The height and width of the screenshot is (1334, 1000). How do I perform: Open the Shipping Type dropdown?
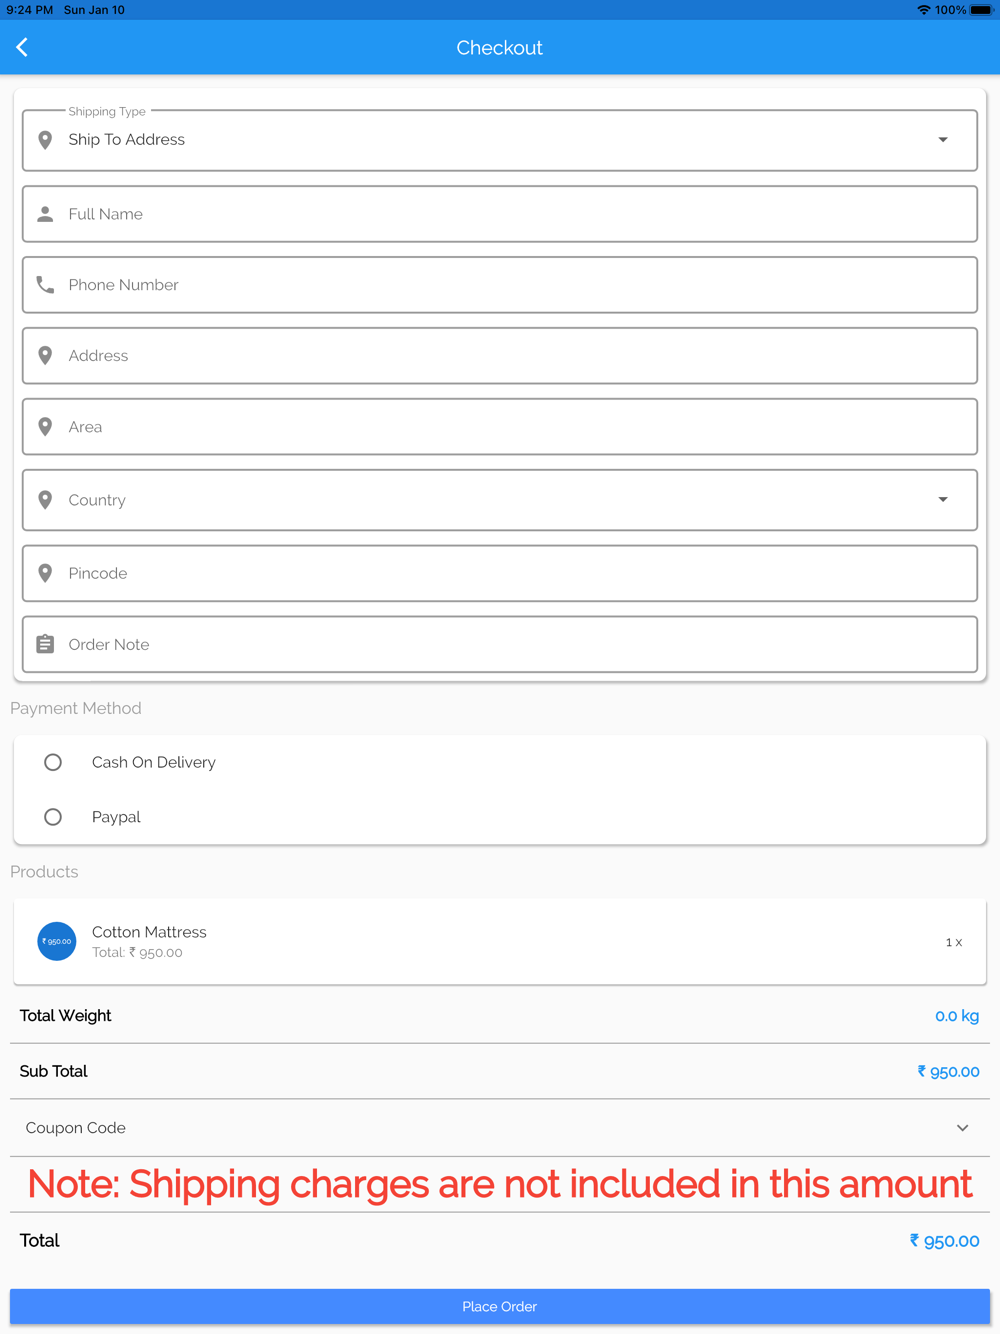point(500,140)
